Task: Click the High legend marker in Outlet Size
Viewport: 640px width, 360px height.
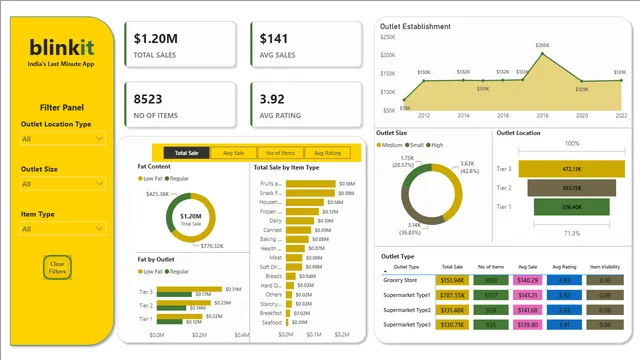Action: [x=428, y=145]
